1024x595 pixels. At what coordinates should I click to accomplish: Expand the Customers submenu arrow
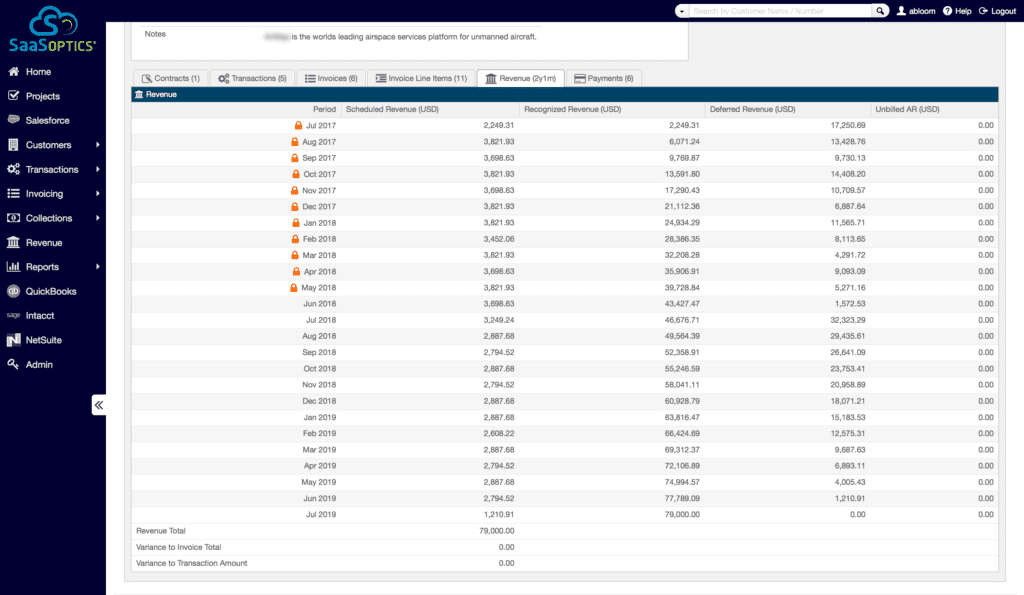(x=97, y=144)
